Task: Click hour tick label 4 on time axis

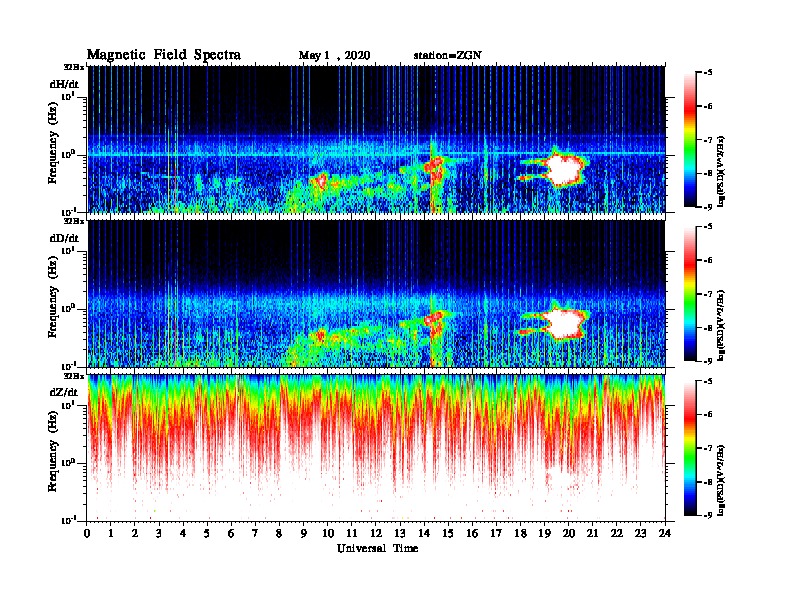Action: tap(183, 533)
